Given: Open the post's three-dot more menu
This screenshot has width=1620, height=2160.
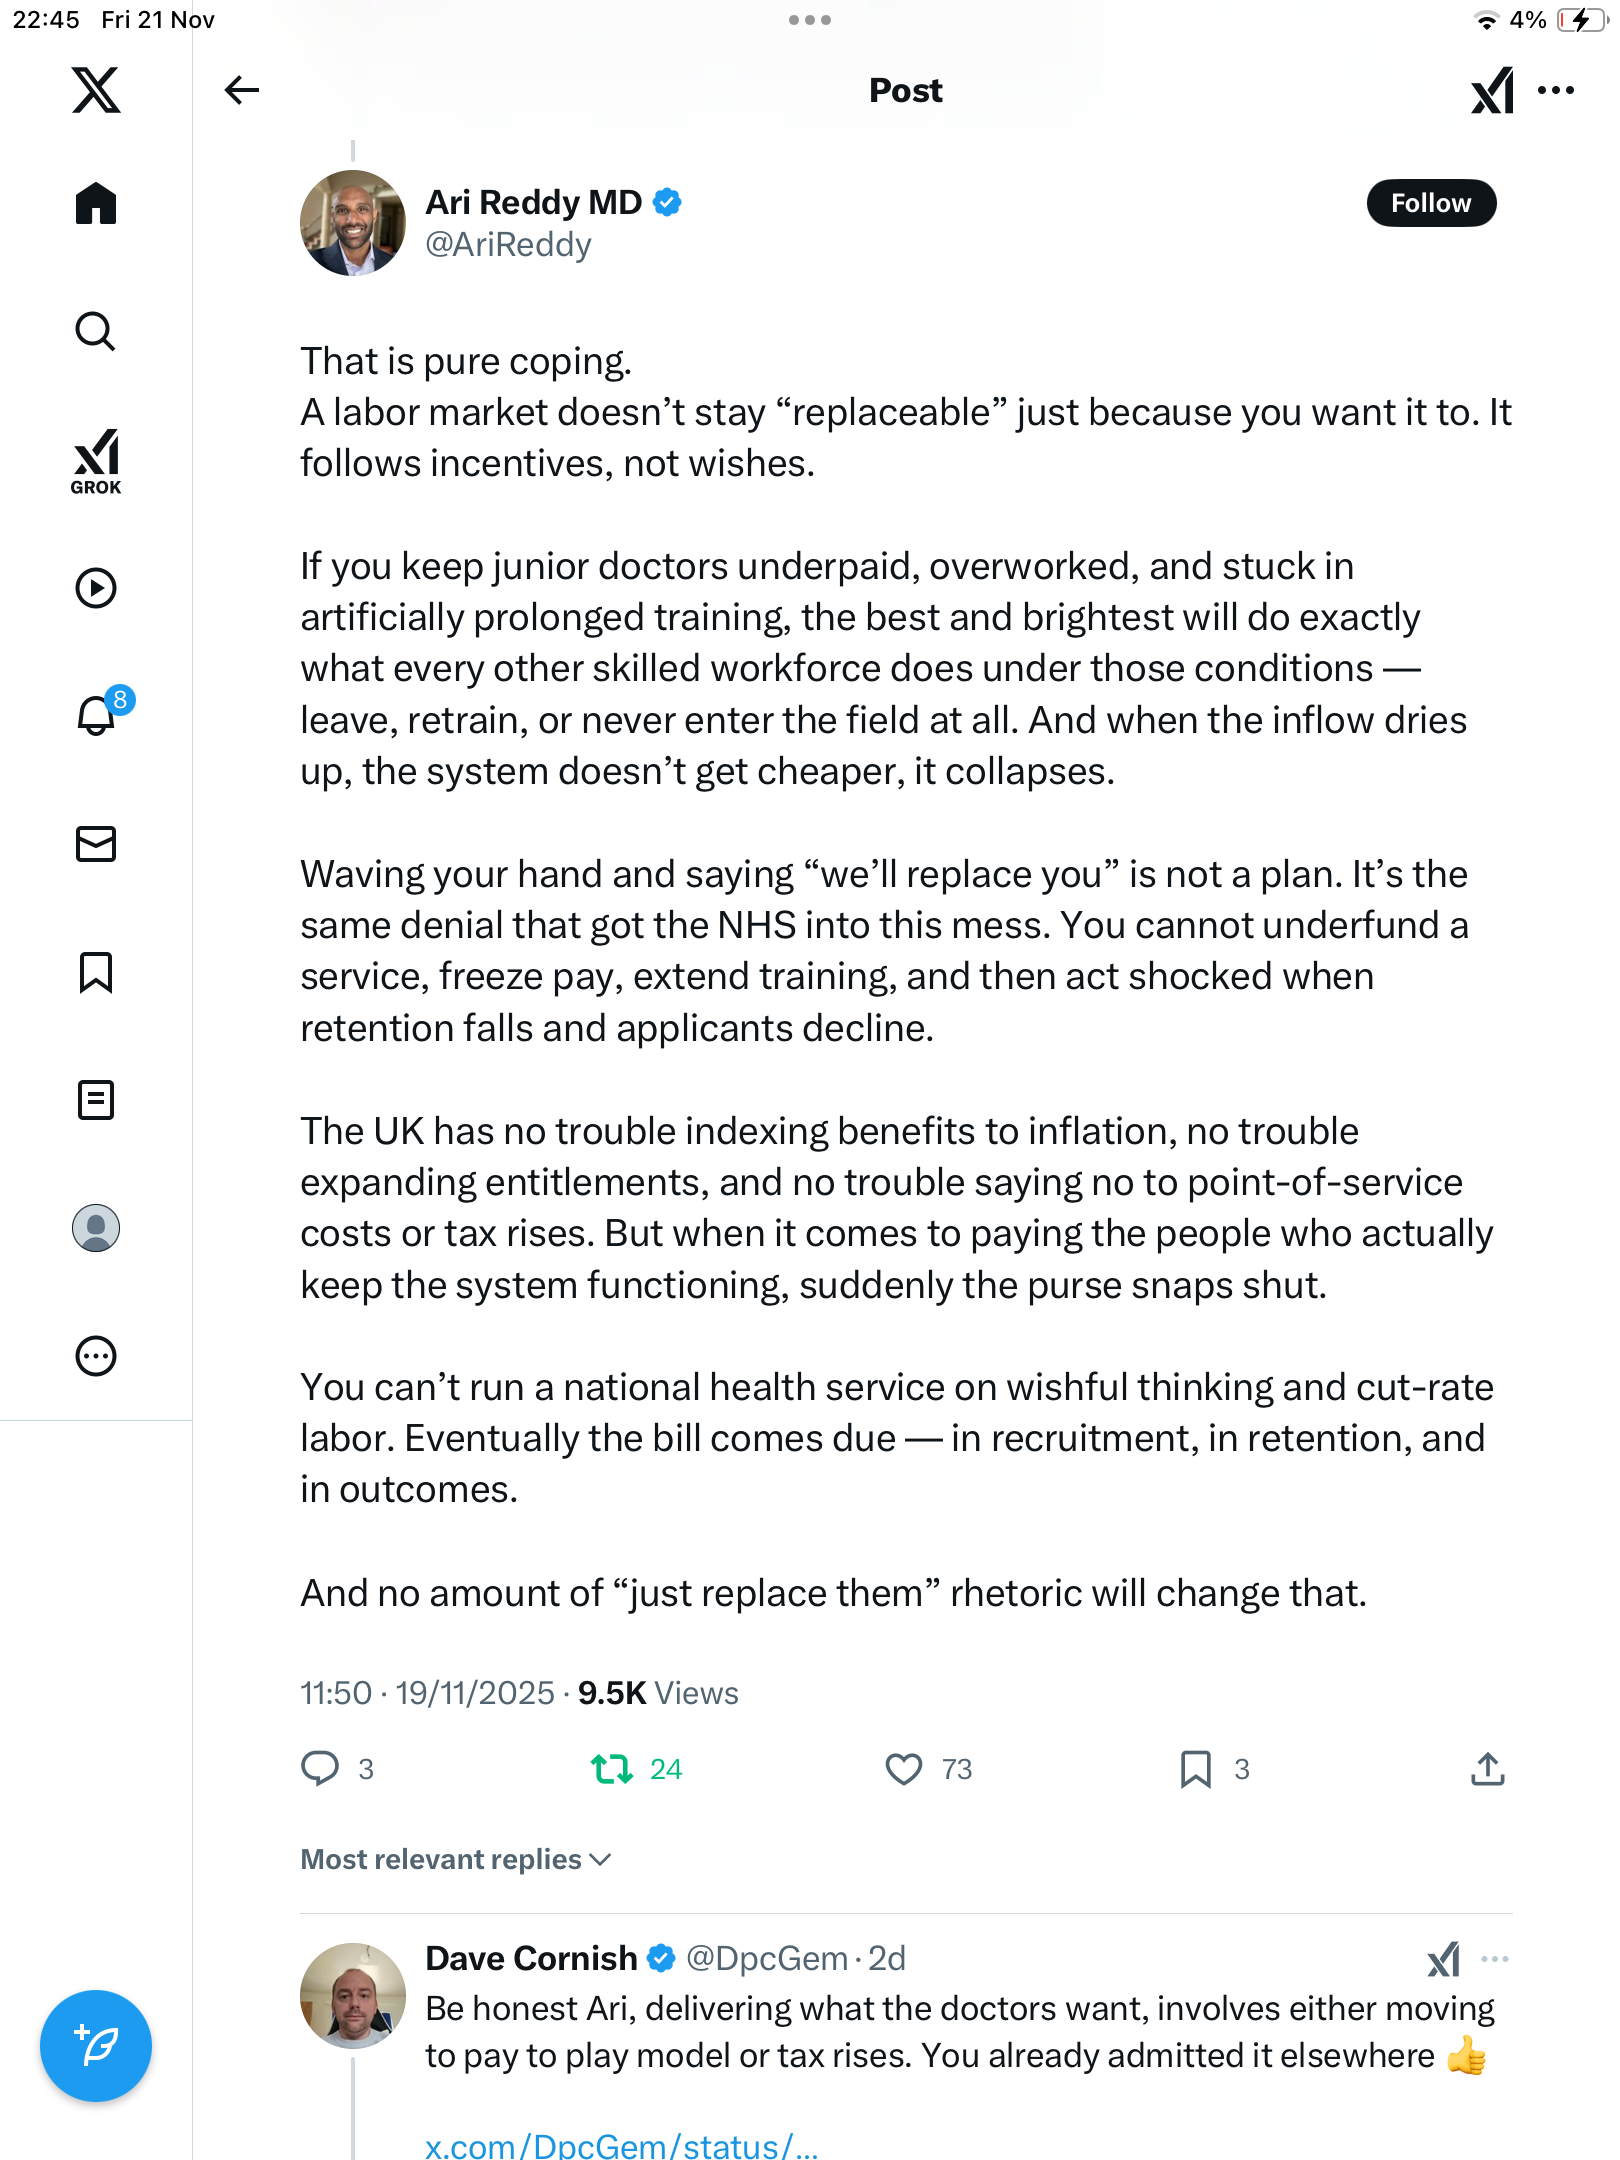Looking at the screenshot, I should coord(1556,90).
